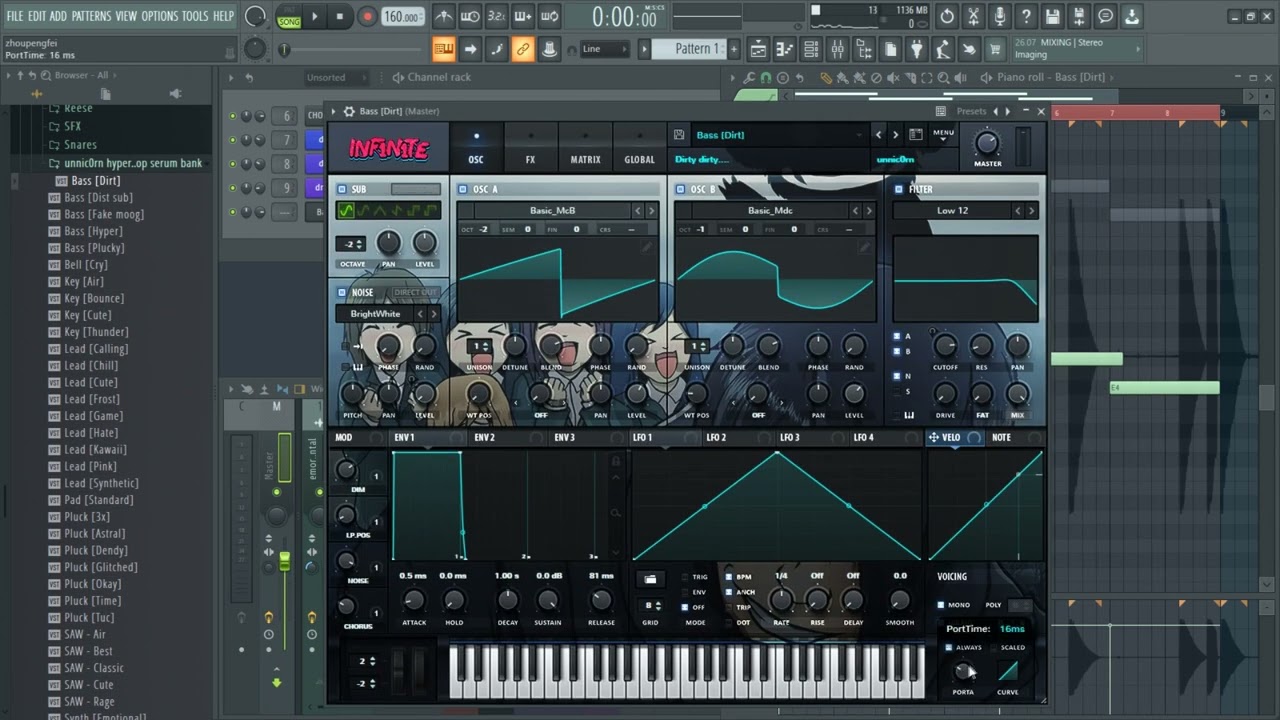
Task: Click the cut scissors tool icon
Action: pos(973,16)
